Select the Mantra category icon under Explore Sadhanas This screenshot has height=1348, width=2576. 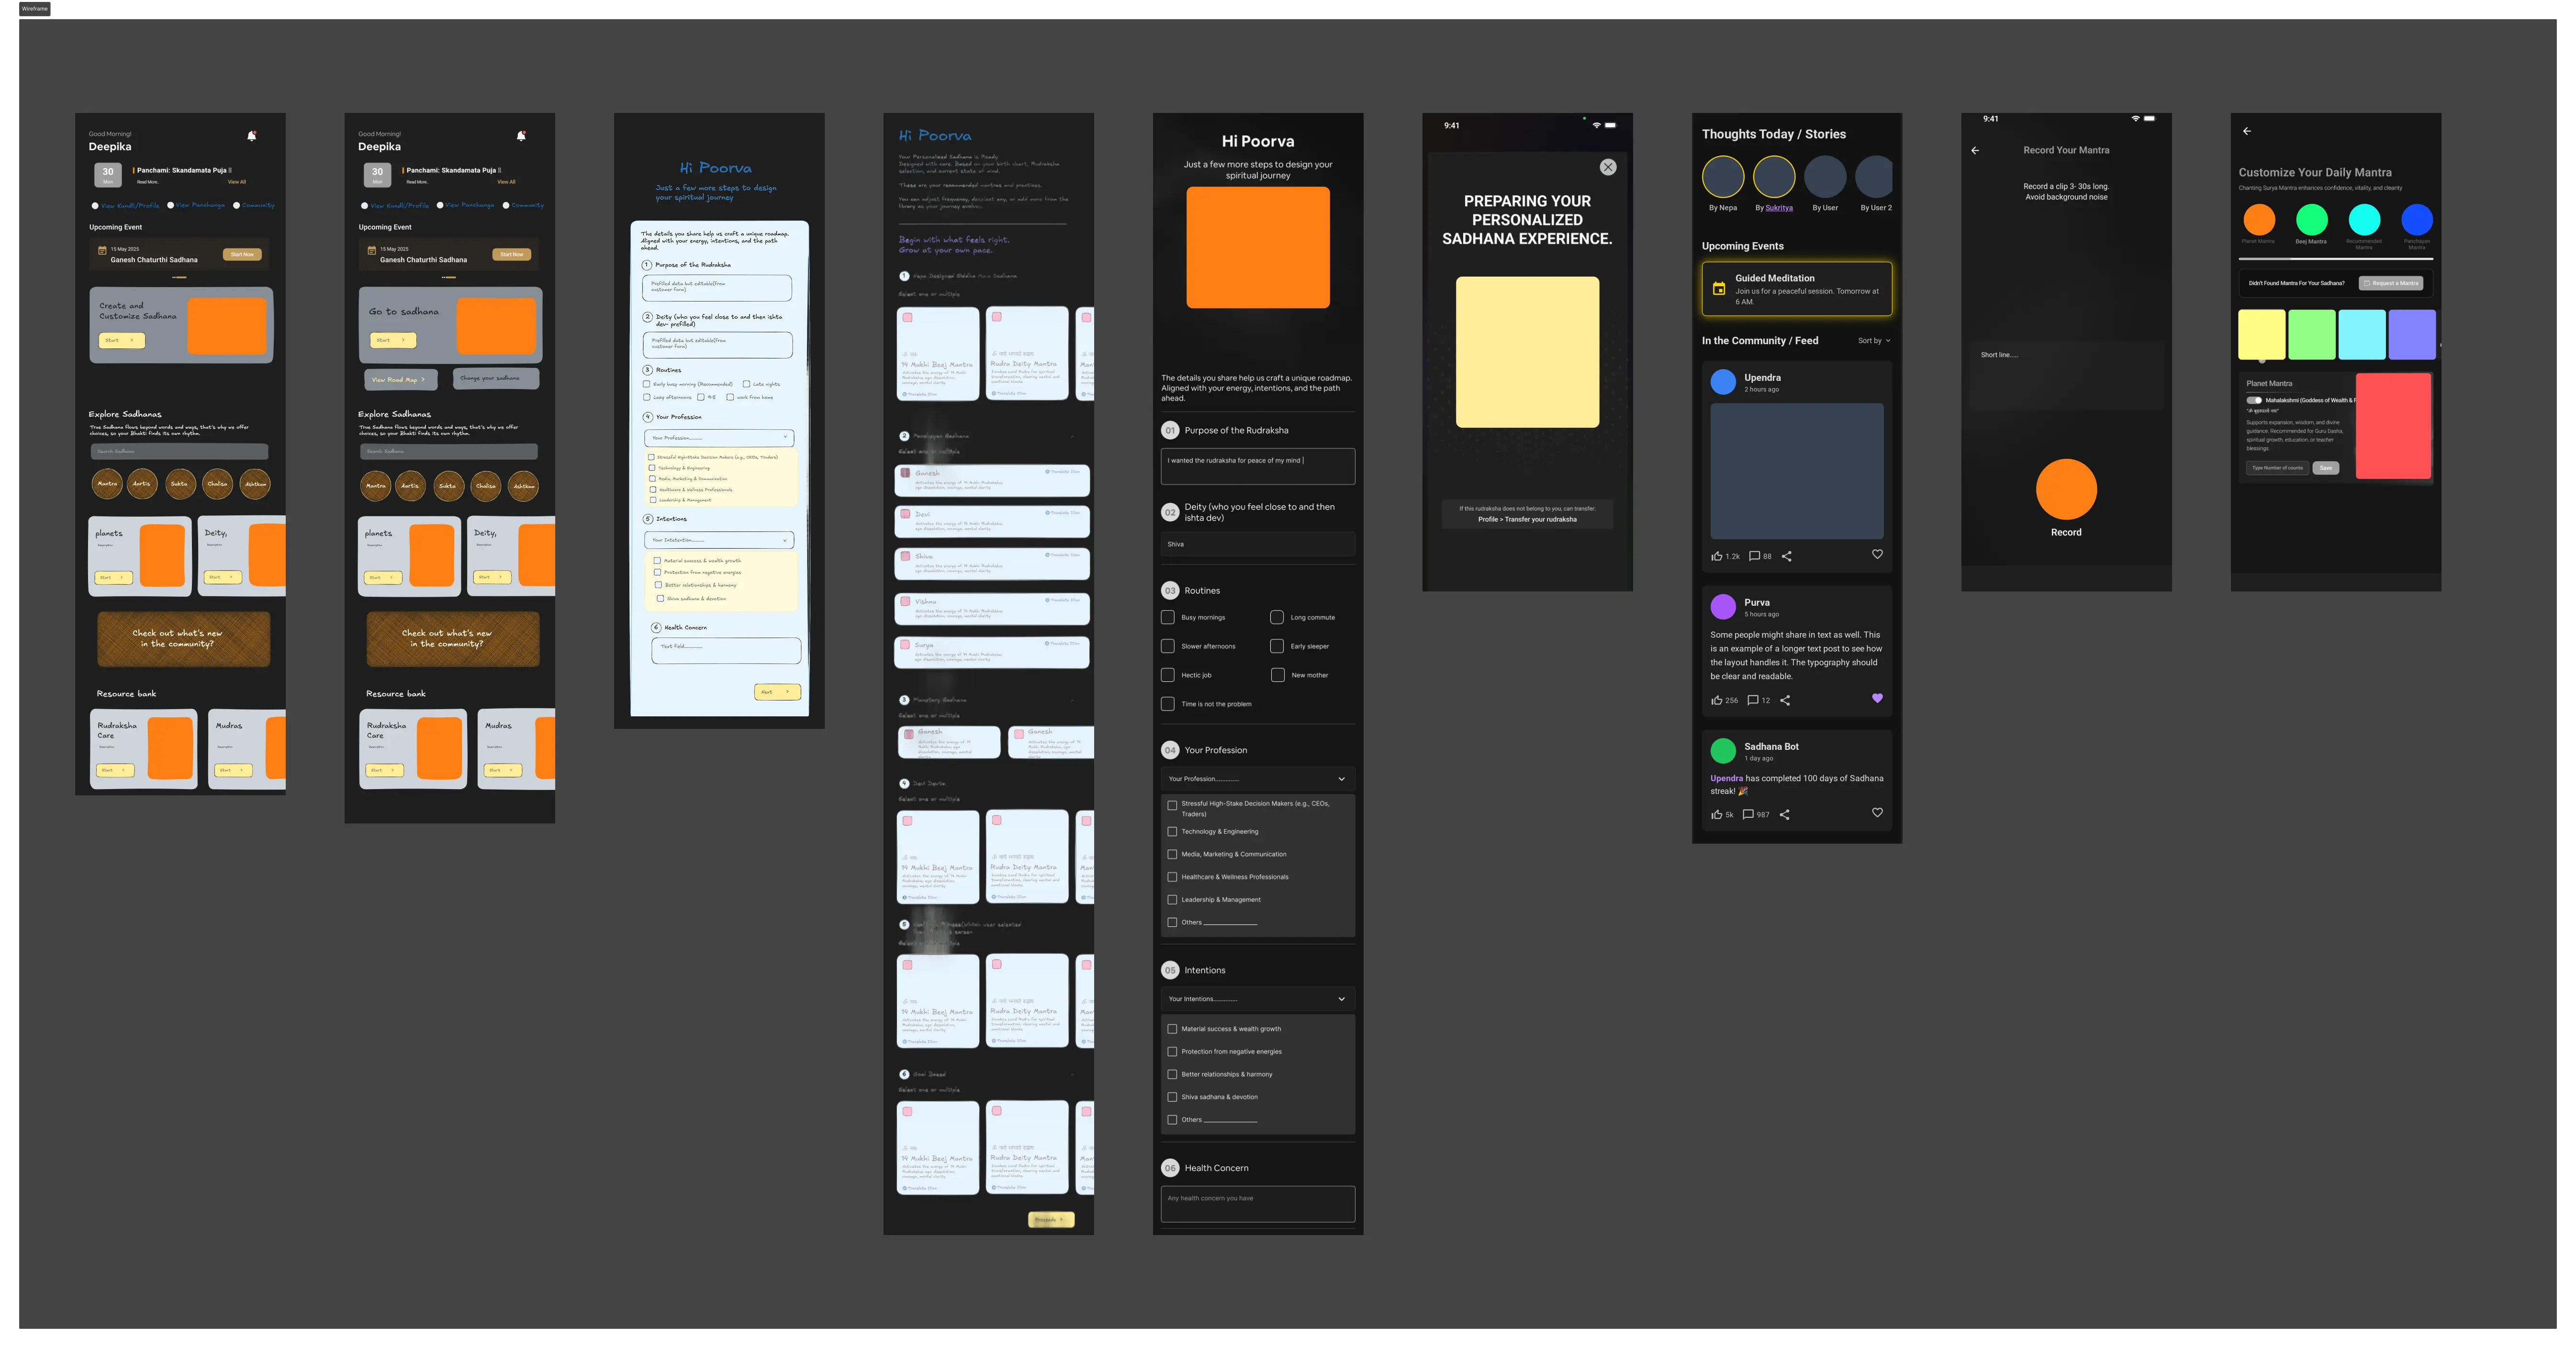coord(107,485)
